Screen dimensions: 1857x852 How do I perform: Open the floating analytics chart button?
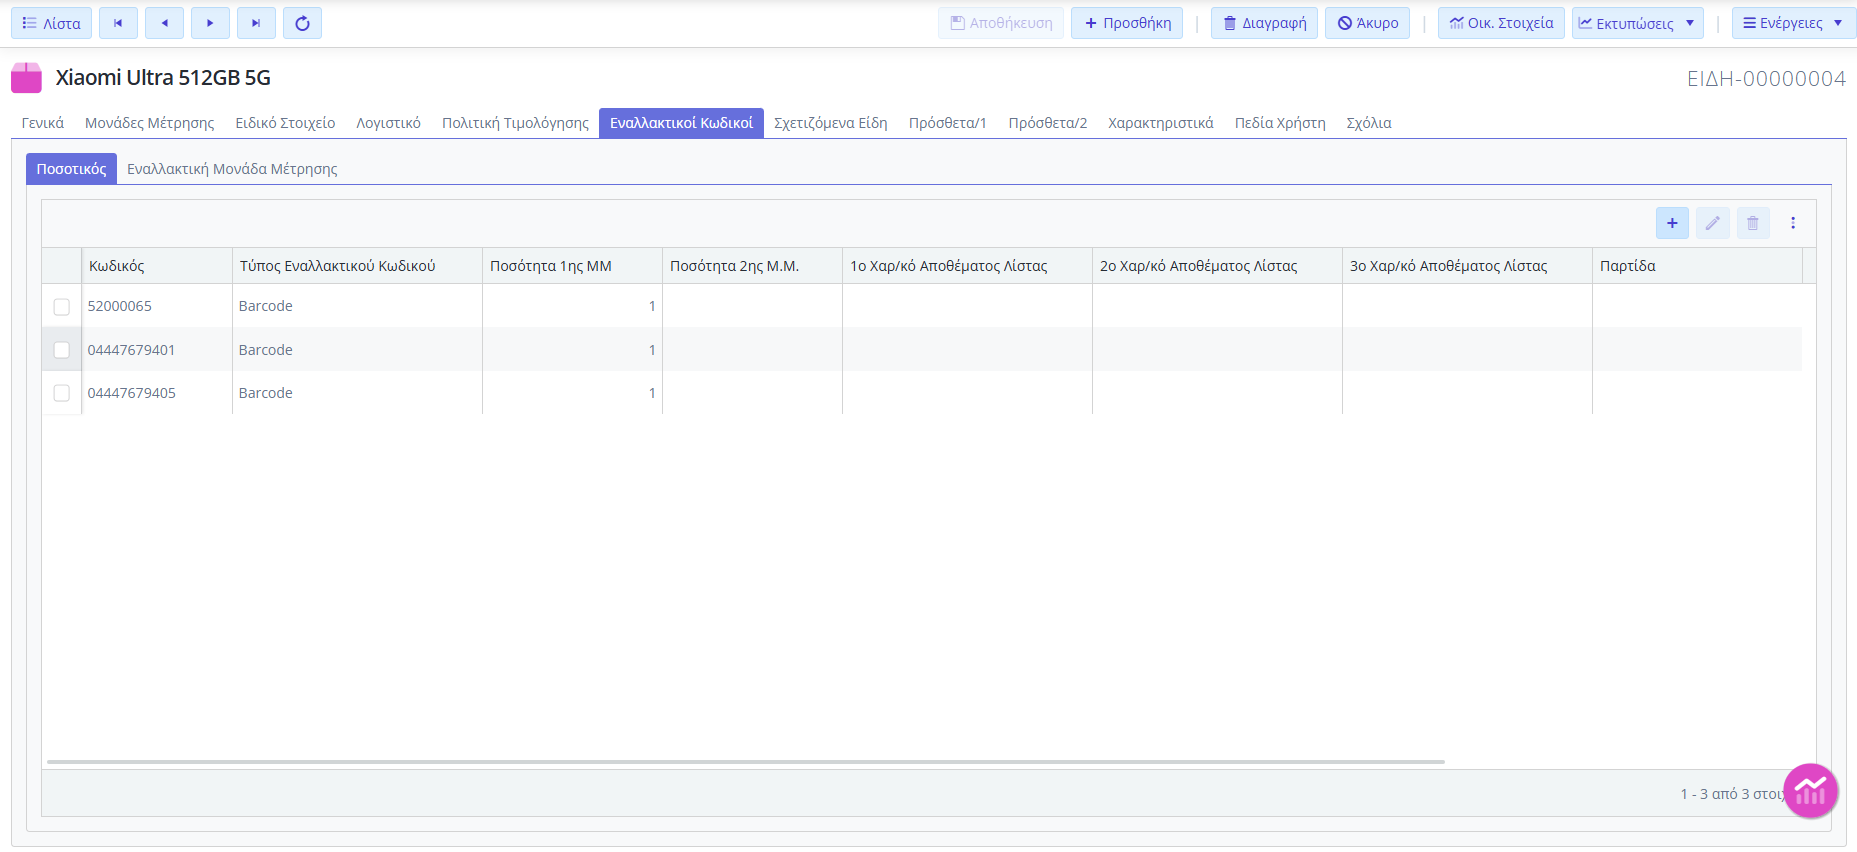click(x=1810, y=791)
